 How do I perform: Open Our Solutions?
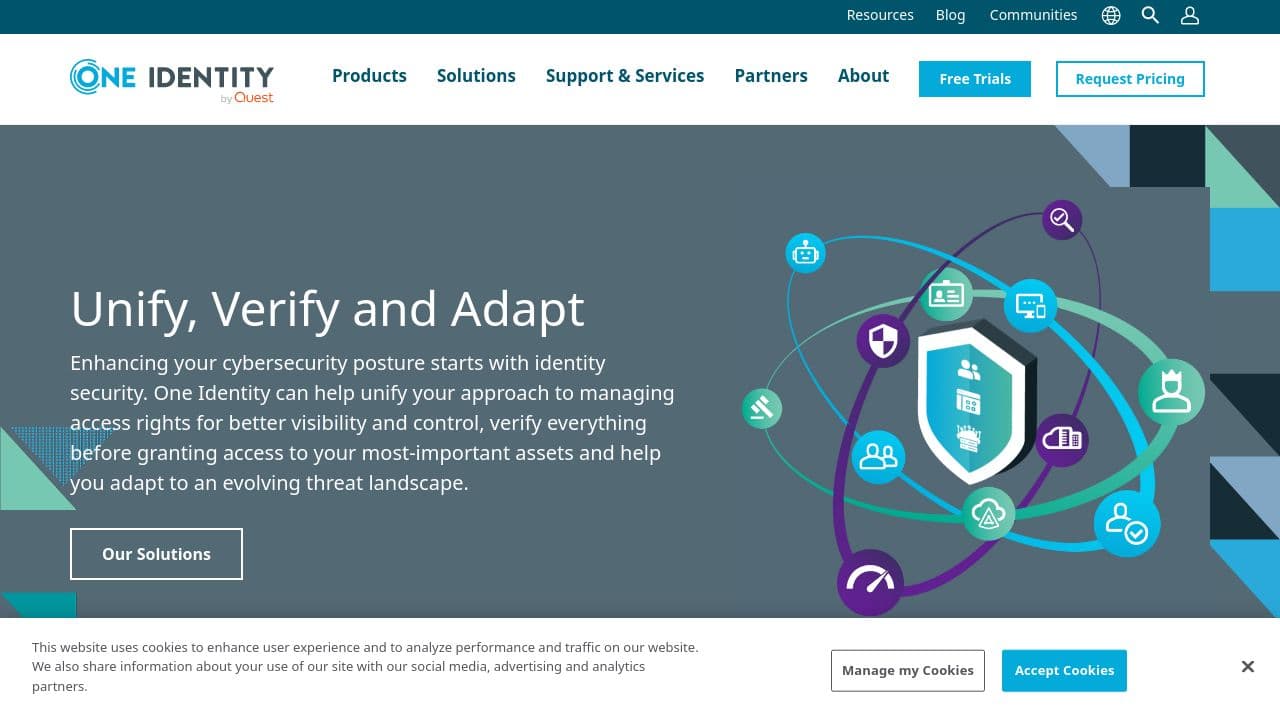coord(156,553)
